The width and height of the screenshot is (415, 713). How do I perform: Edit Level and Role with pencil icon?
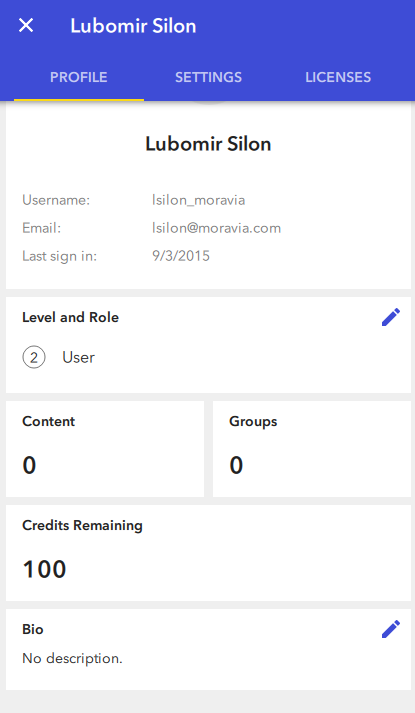point(391,317)
